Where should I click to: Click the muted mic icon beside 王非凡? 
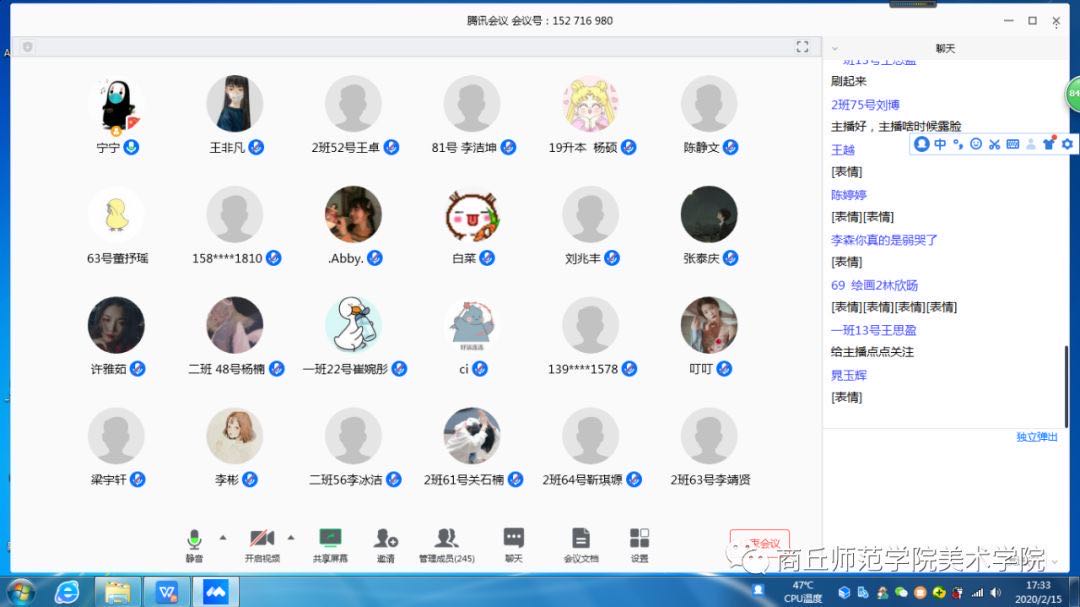(x=256, y=147)
